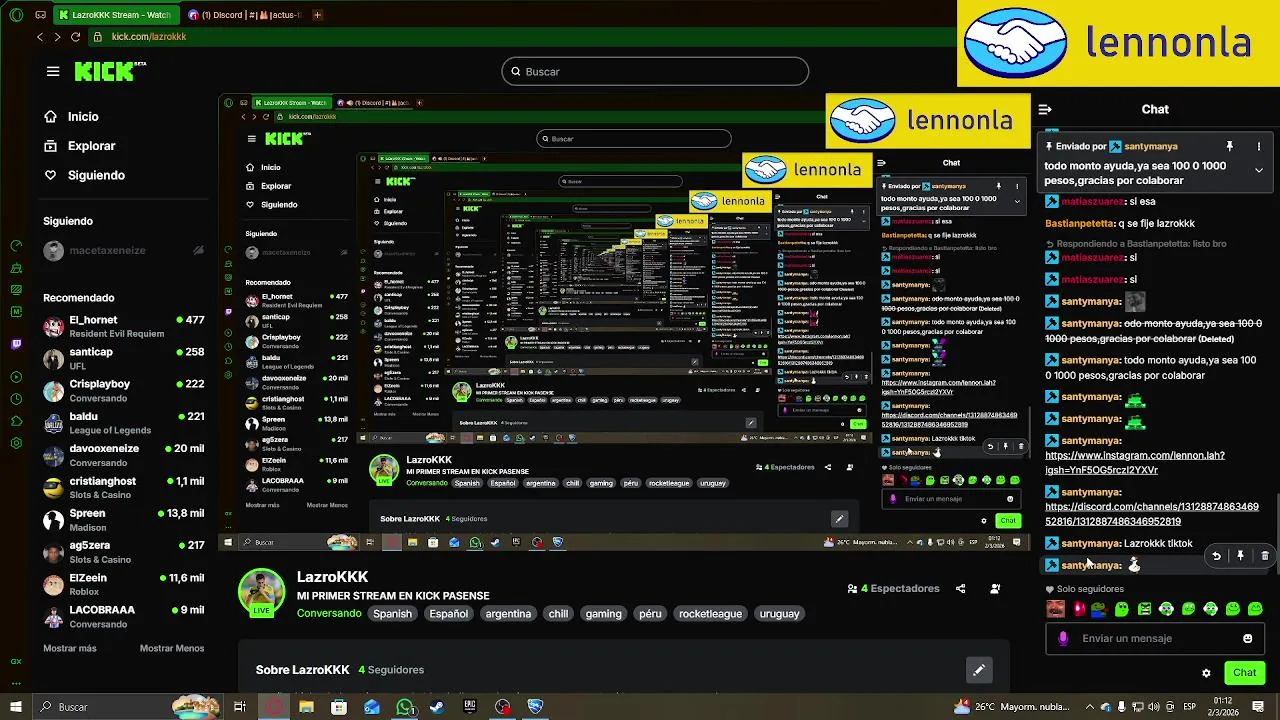Open Steam from the Windows taskbar
The width and height of the screenshot is (1280, 720).
(x=437, y=707)
